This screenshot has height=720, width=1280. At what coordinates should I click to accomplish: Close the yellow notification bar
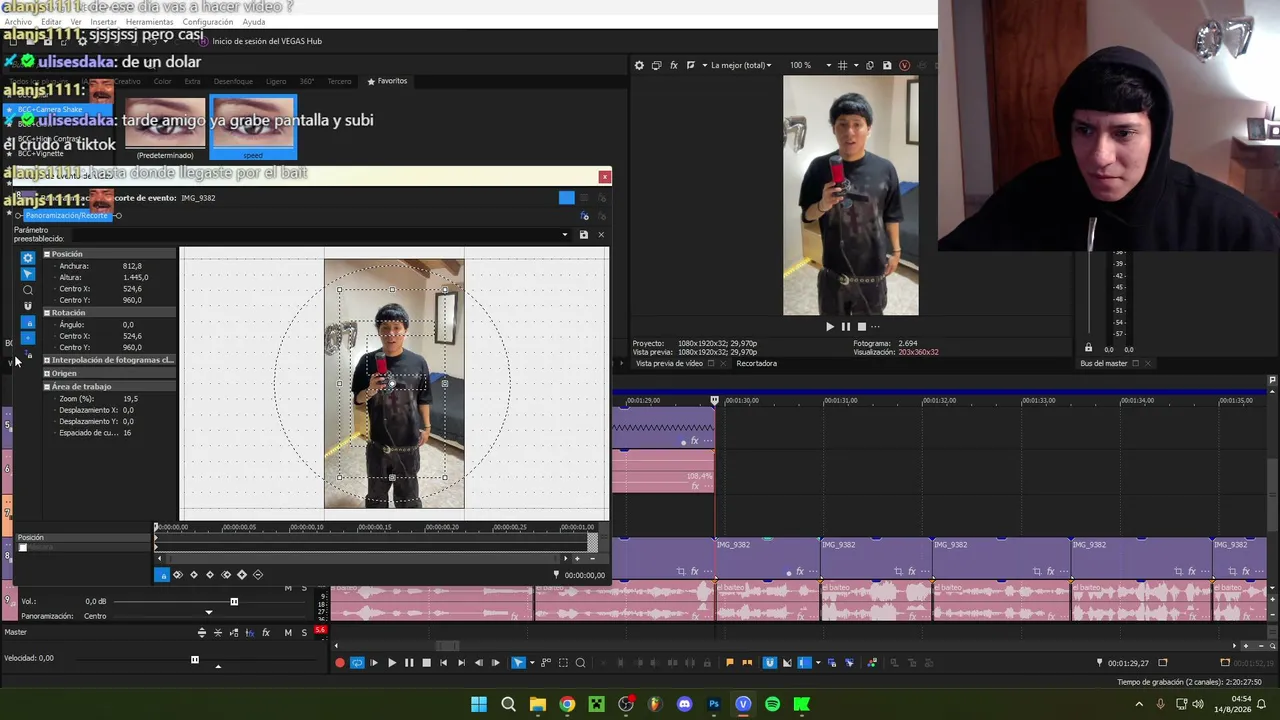pos(604,177)
